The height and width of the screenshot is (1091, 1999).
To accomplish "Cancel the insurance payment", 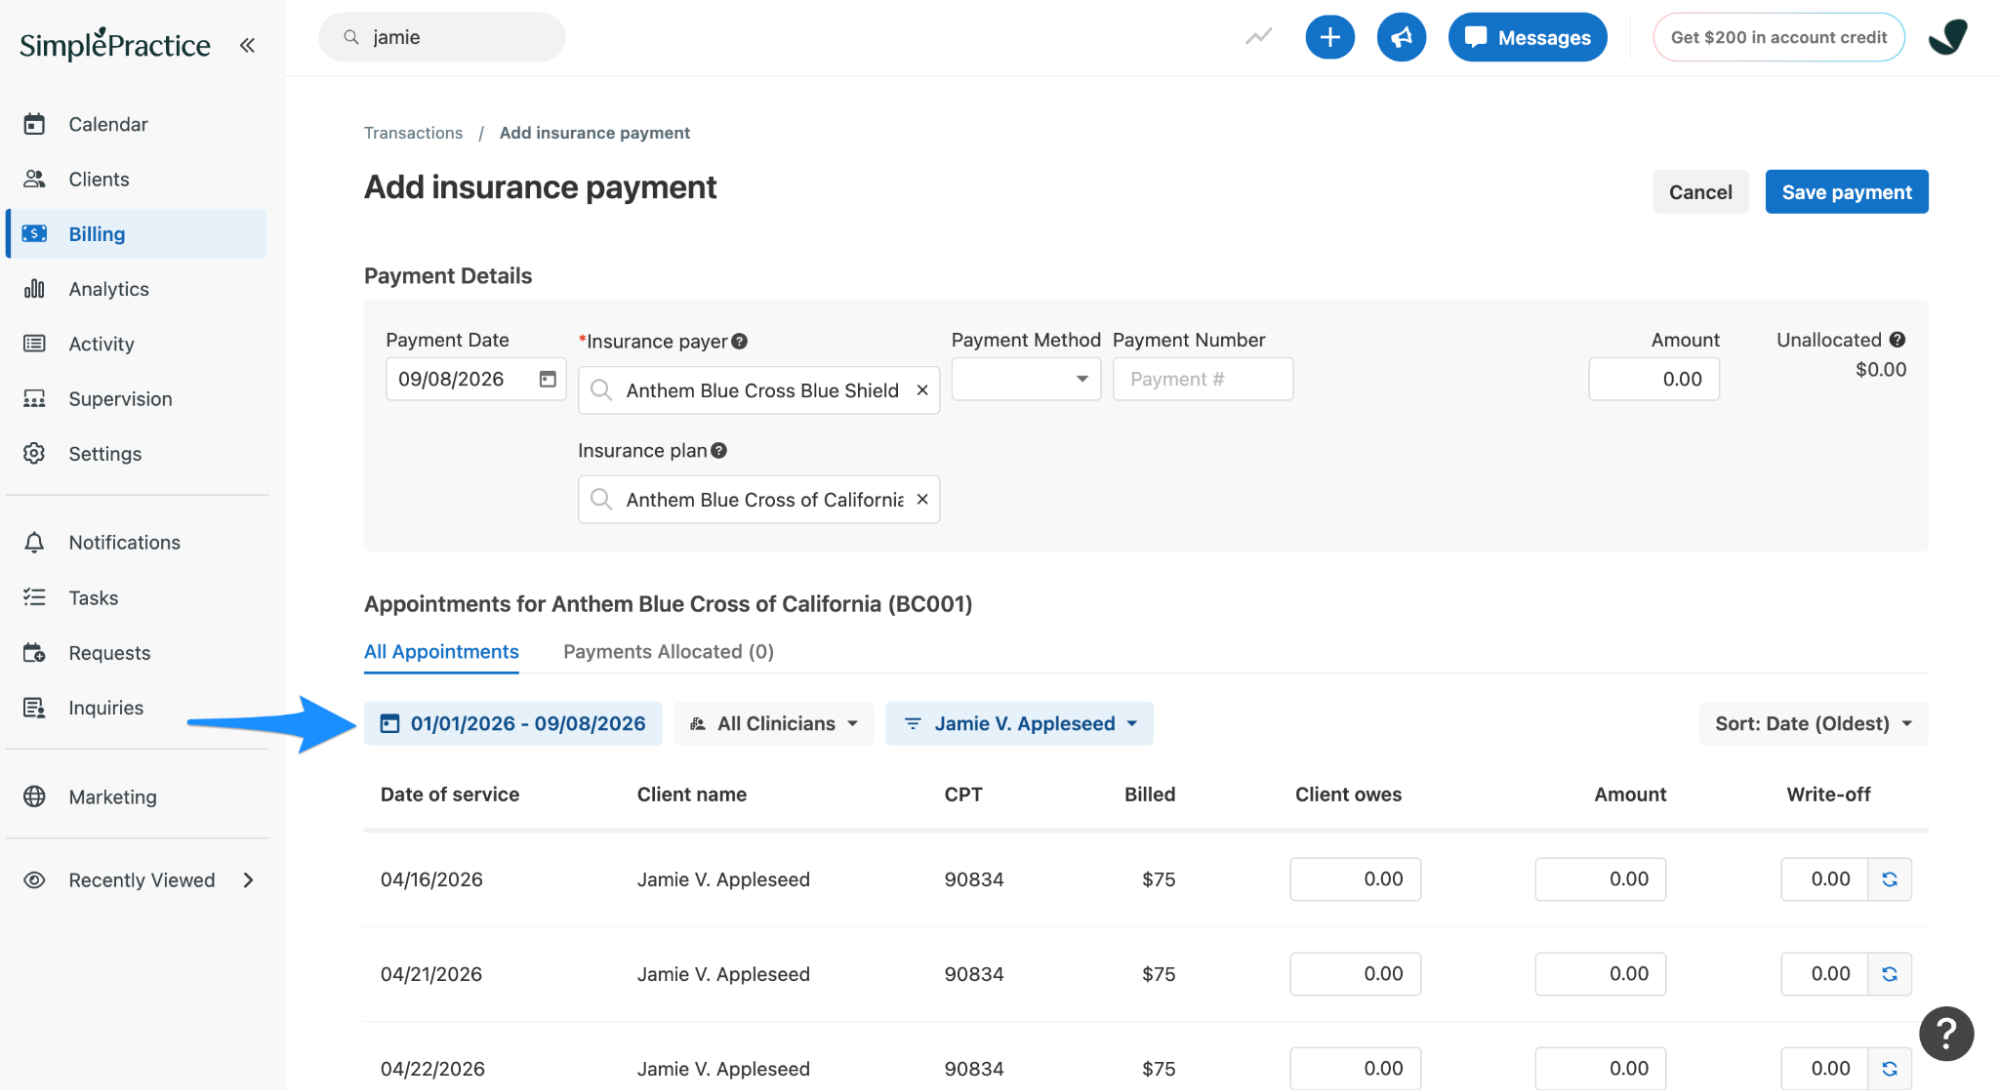I will (x=1700, y=192).
